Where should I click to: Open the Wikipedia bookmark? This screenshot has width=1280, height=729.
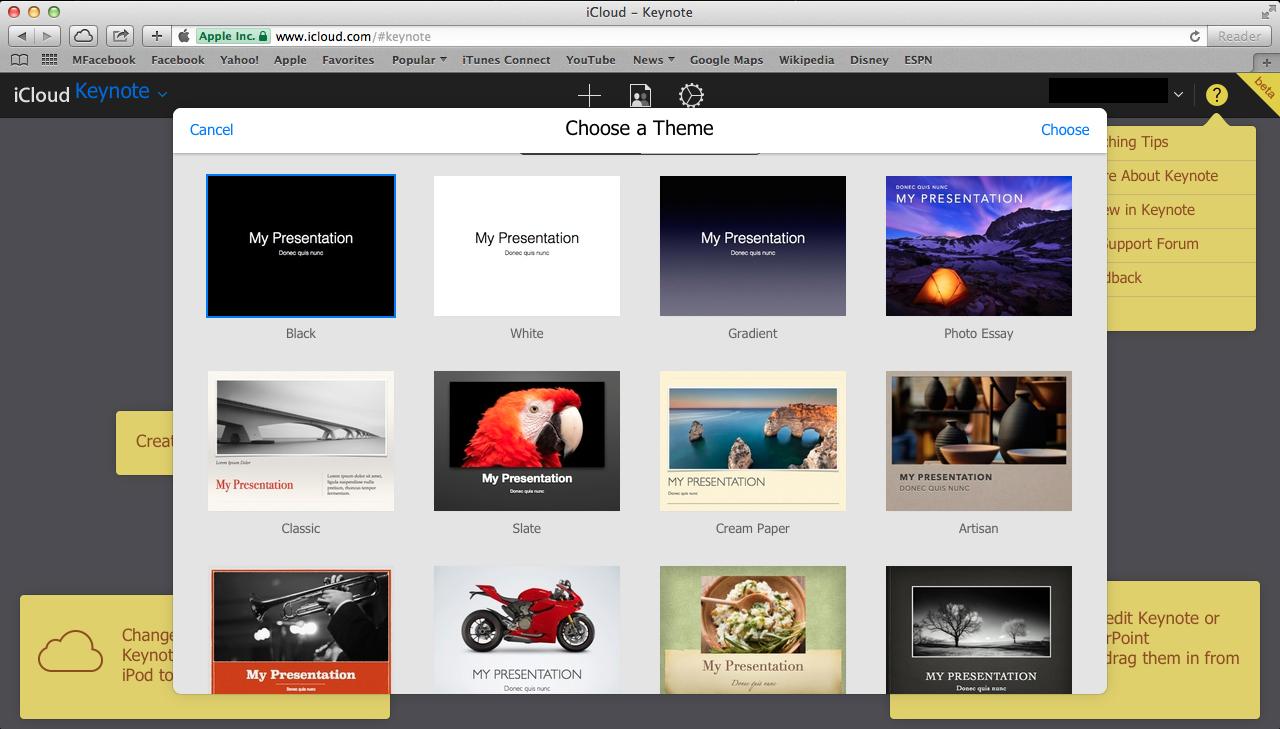coord(806,60)
